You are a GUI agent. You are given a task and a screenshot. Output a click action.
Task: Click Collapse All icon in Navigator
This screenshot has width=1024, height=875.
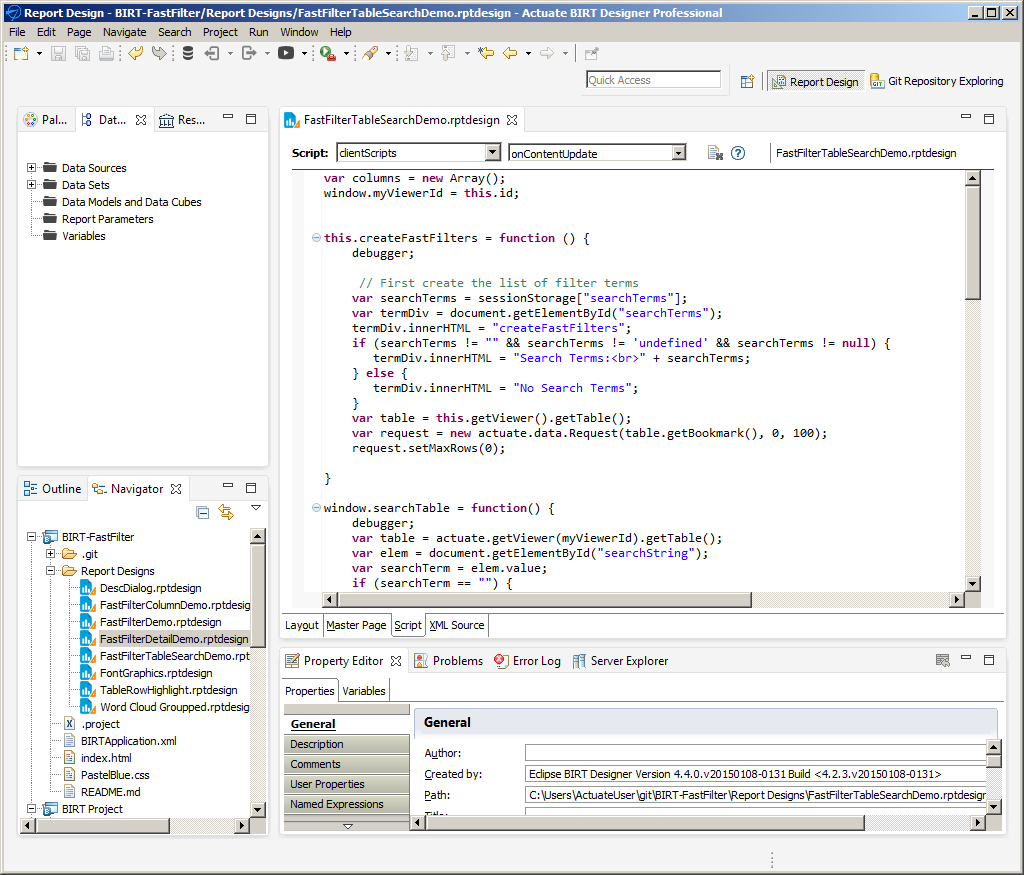tap(202, 513)
